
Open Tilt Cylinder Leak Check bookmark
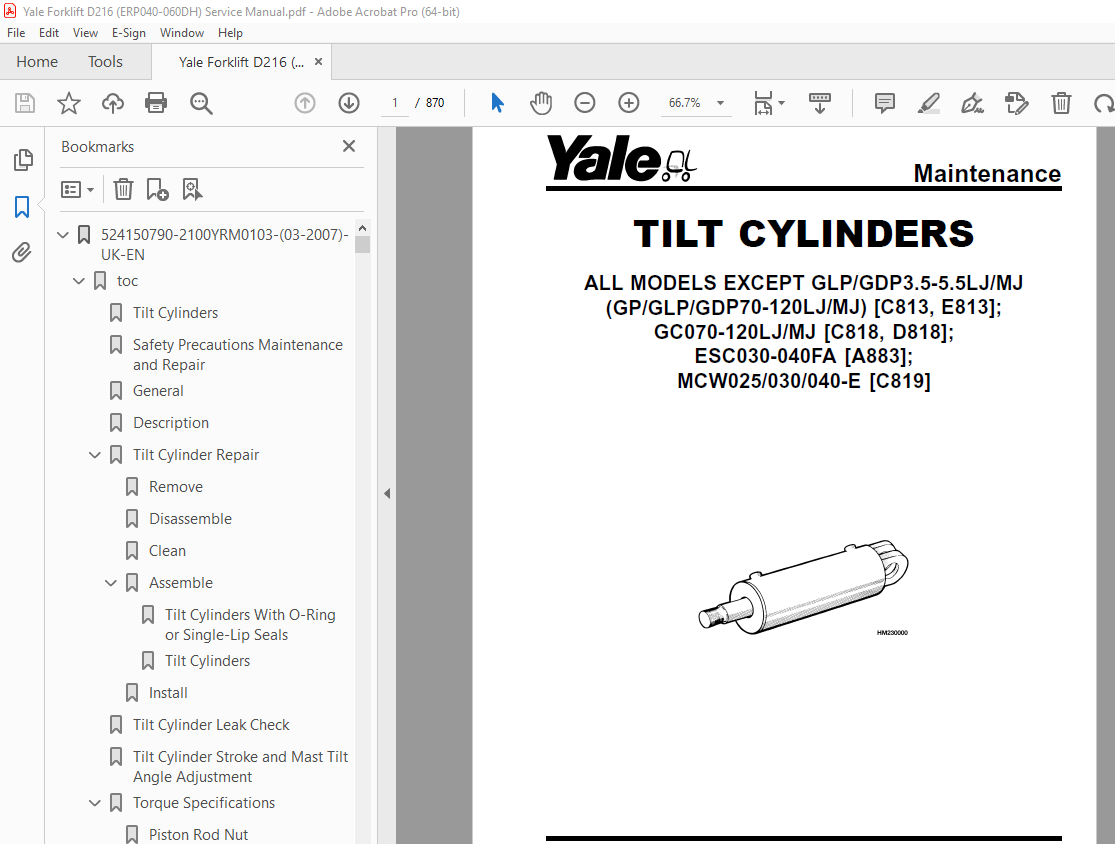click(x=210, y=725)
